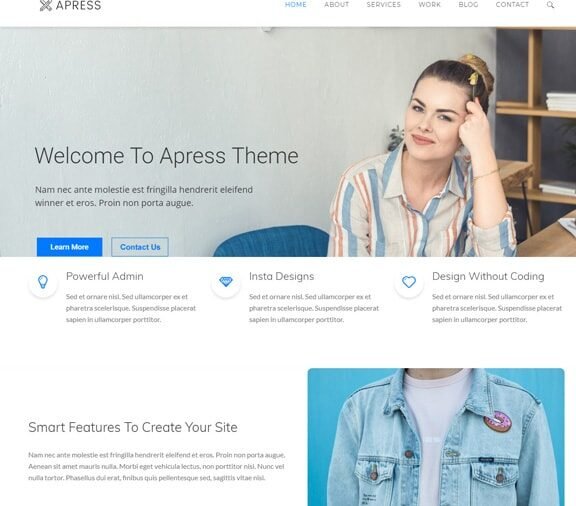The image size is (576, 506).
Task: Click the description under Design Without Coding
Action: pos(497,308)
